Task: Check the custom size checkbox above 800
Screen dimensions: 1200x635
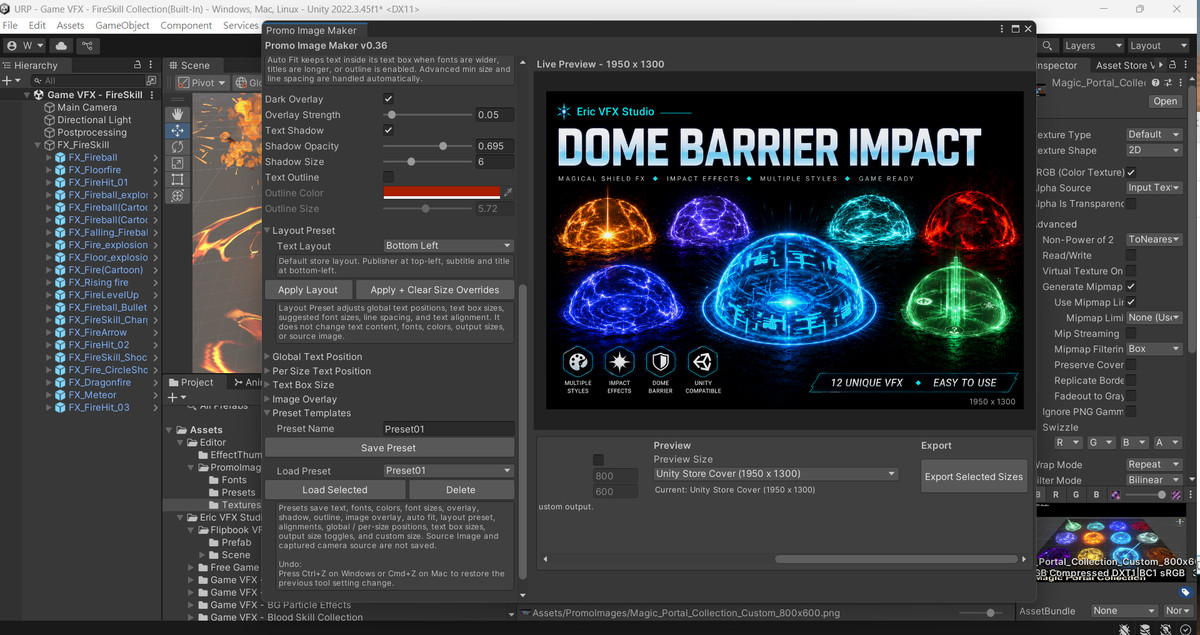Action: [598, 460]
